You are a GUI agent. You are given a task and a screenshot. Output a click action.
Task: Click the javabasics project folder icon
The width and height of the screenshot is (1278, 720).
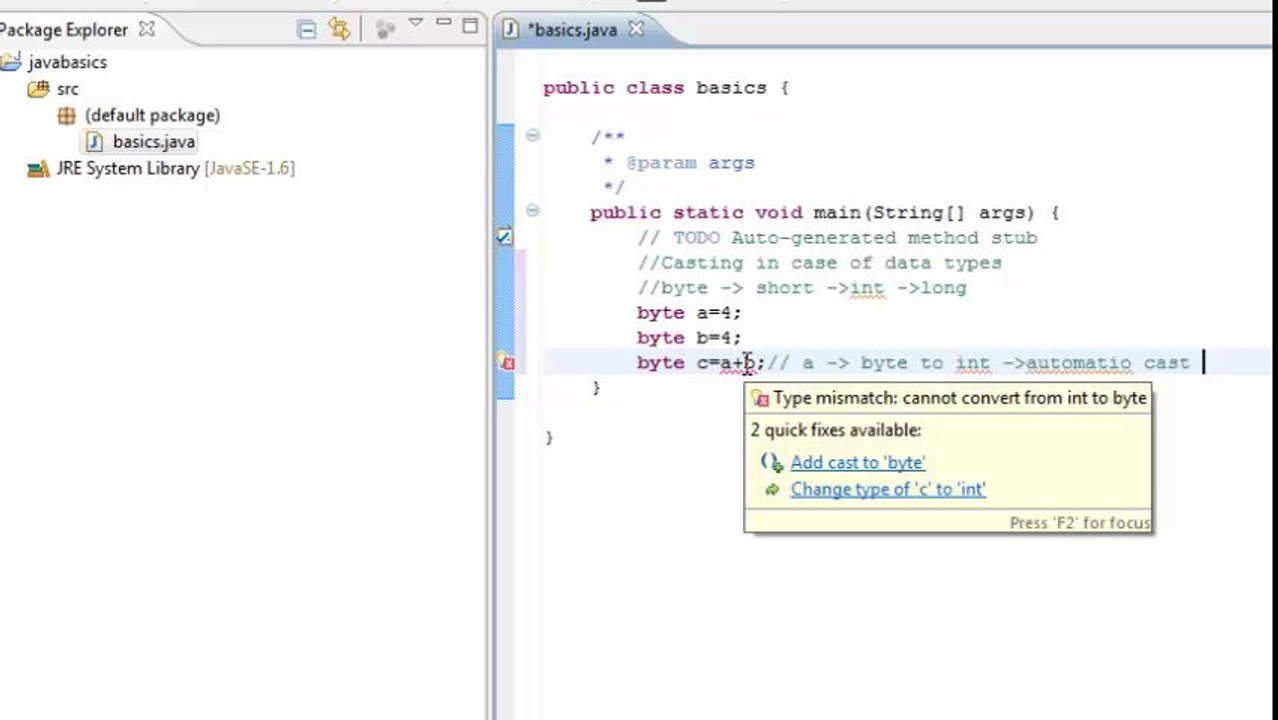[11, 62]
